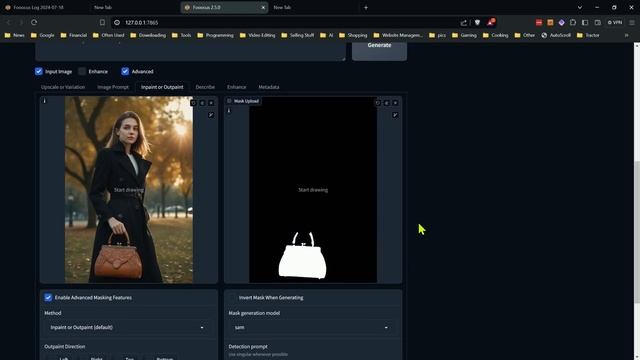The image size is (640, 360).
Task: Open the Often Used bookmarks folder
Action: 109,36
